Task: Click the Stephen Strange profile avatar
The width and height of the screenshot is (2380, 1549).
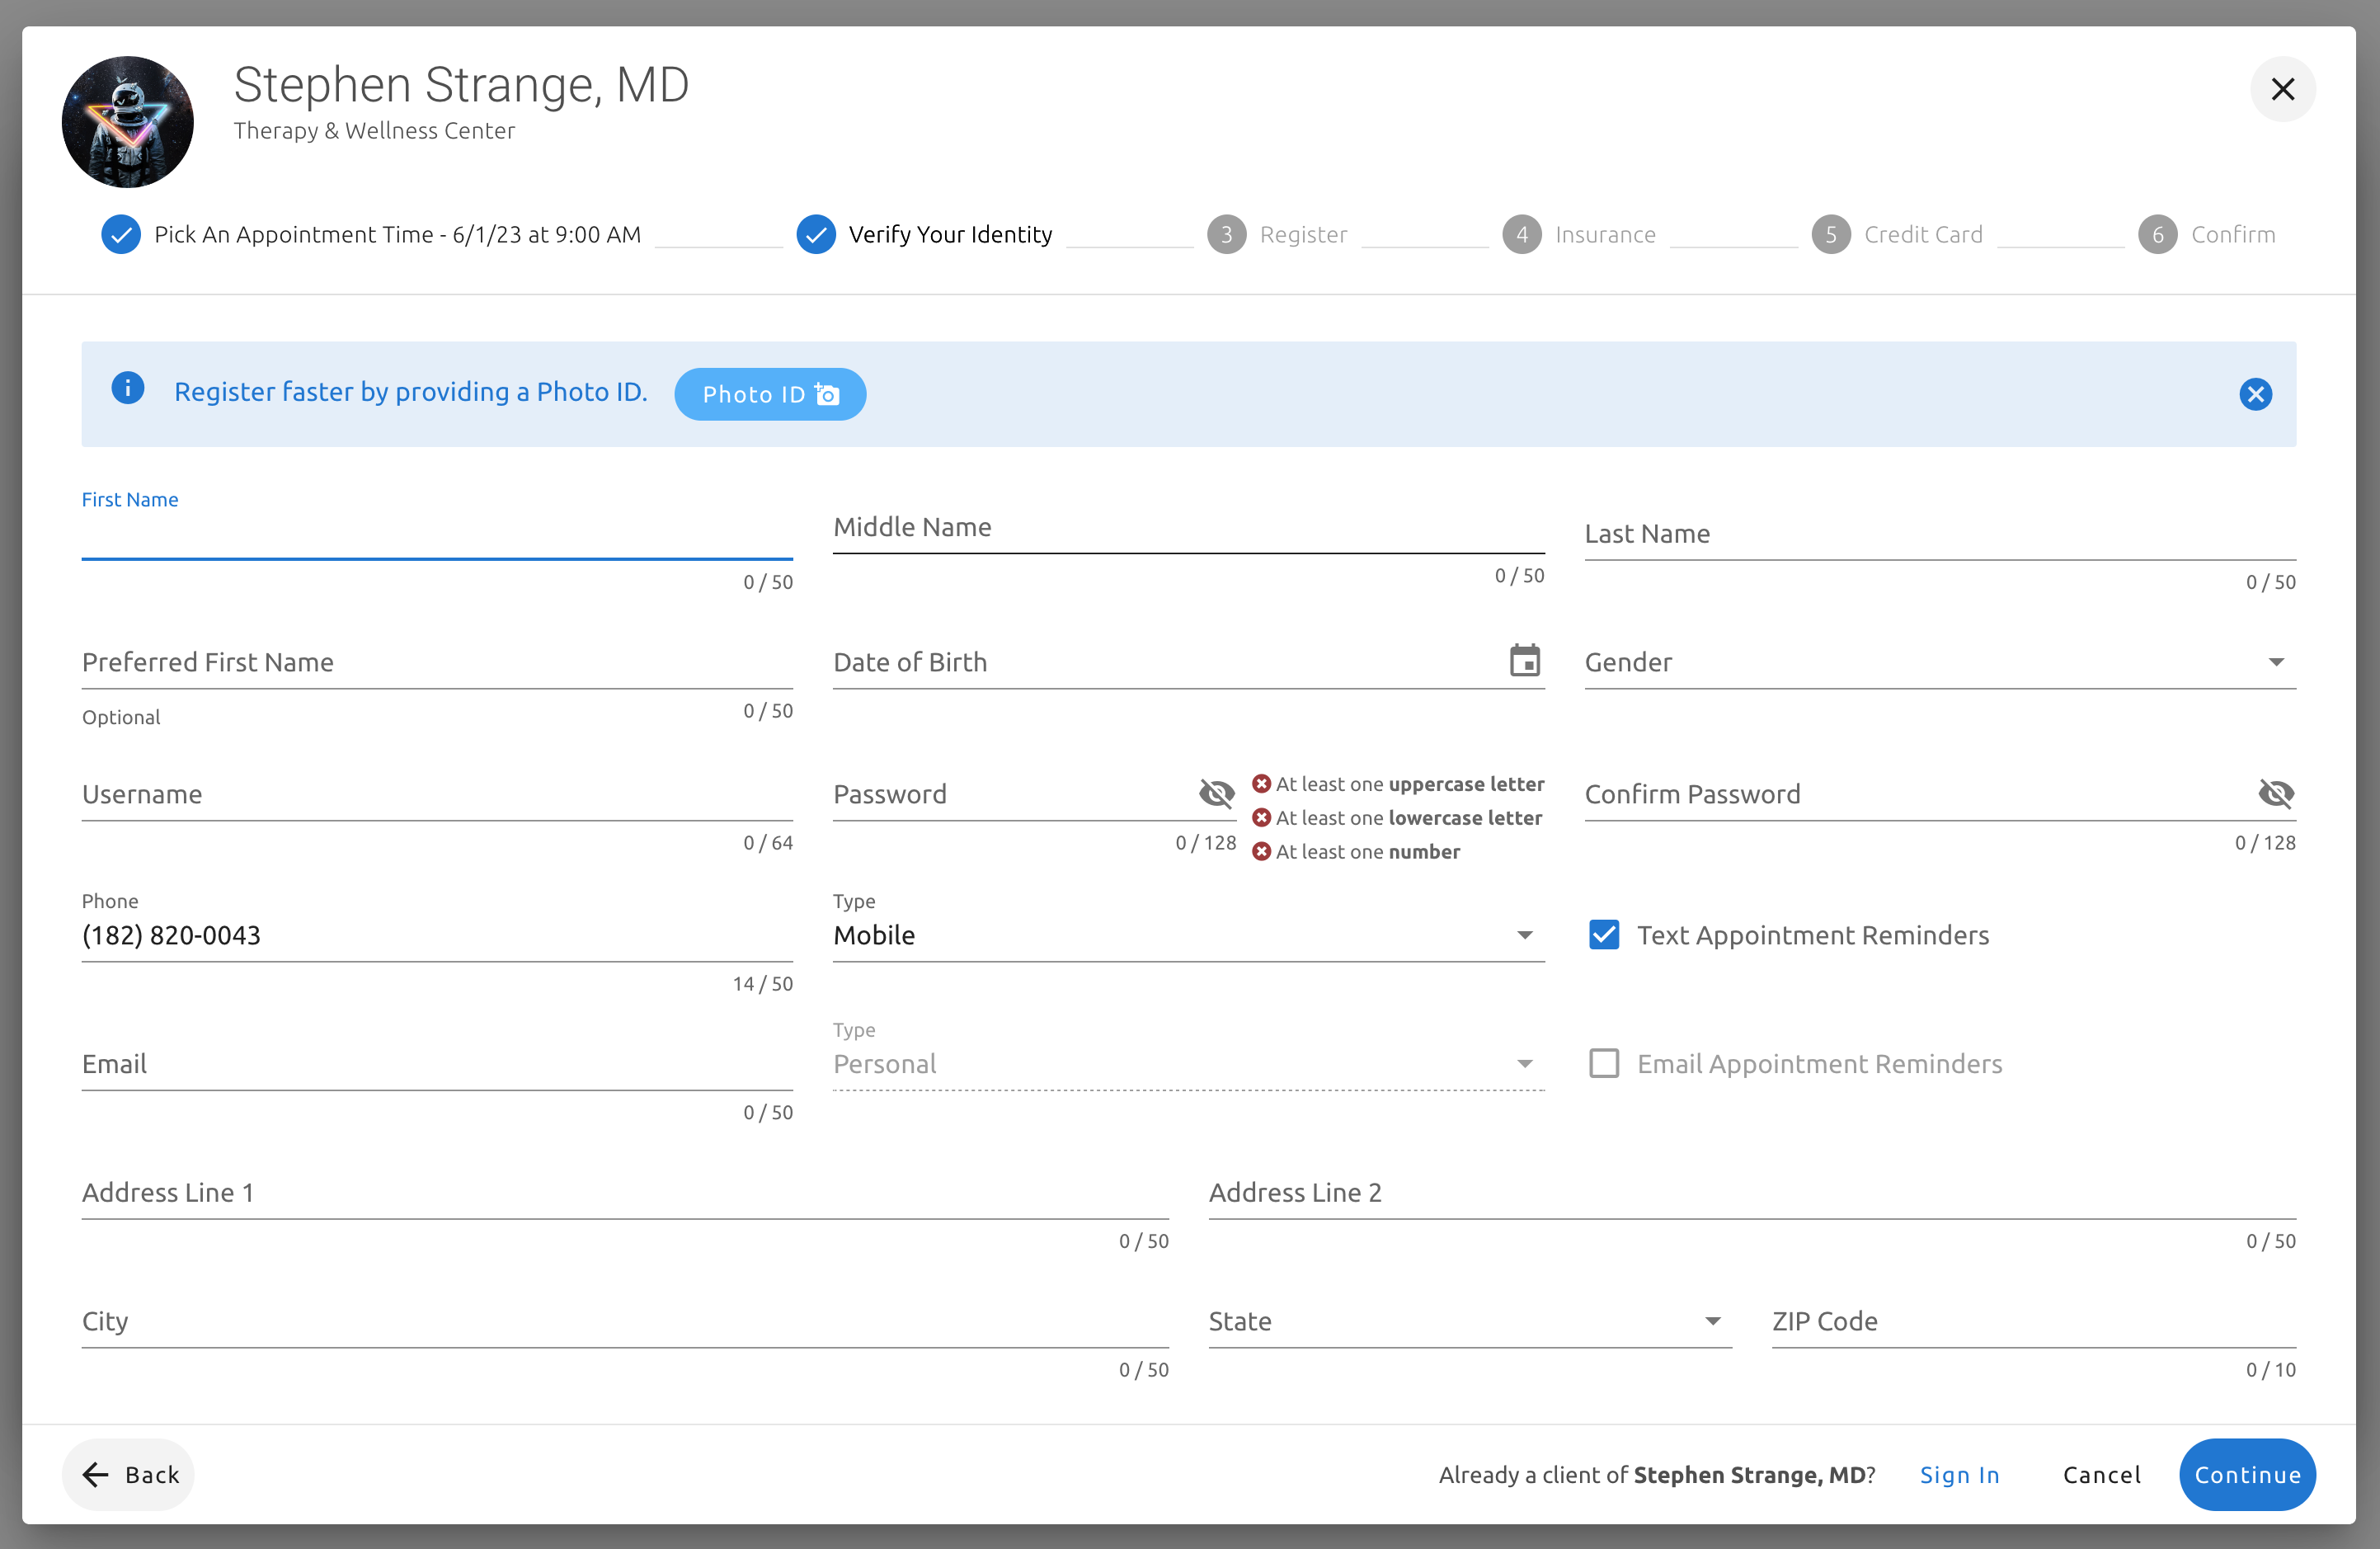Action: (127, 122)
